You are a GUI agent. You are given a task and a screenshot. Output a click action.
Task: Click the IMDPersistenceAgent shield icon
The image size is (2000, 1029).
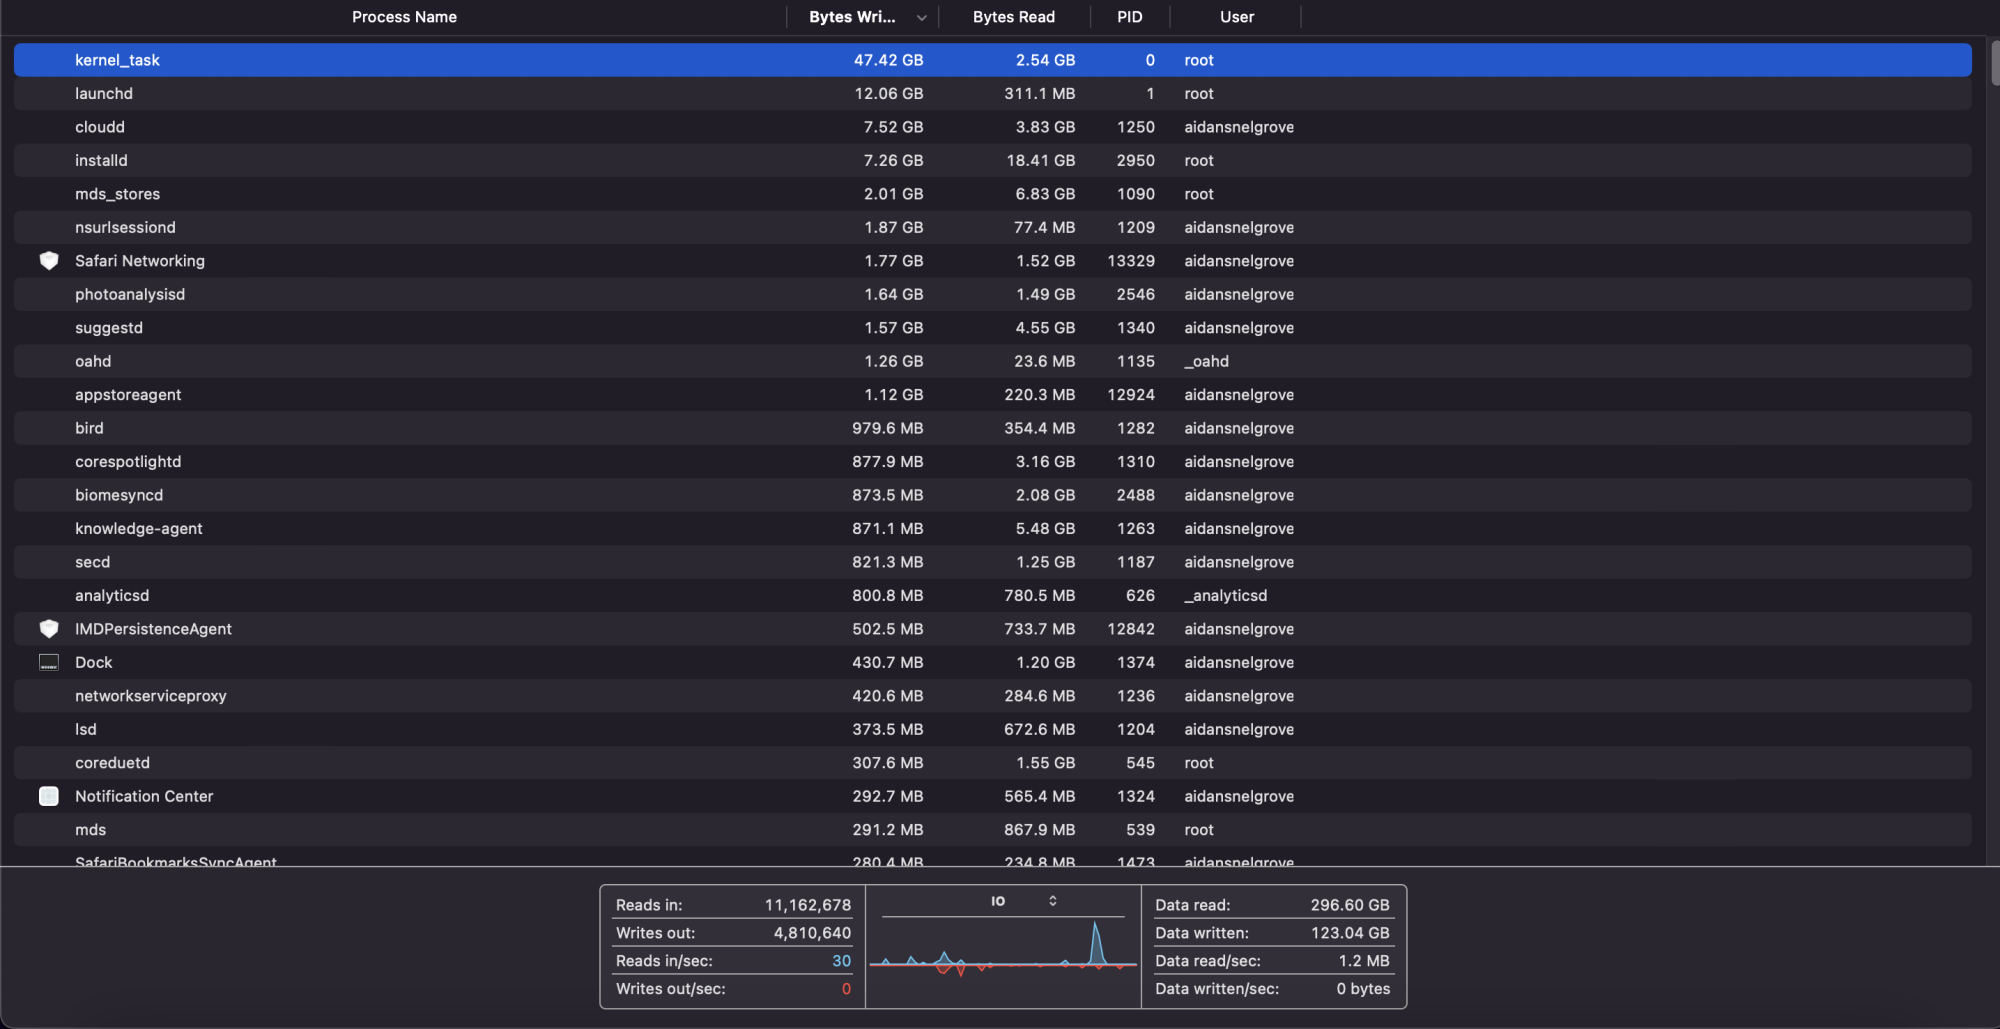pyautogui.click(x=48, y=629)
